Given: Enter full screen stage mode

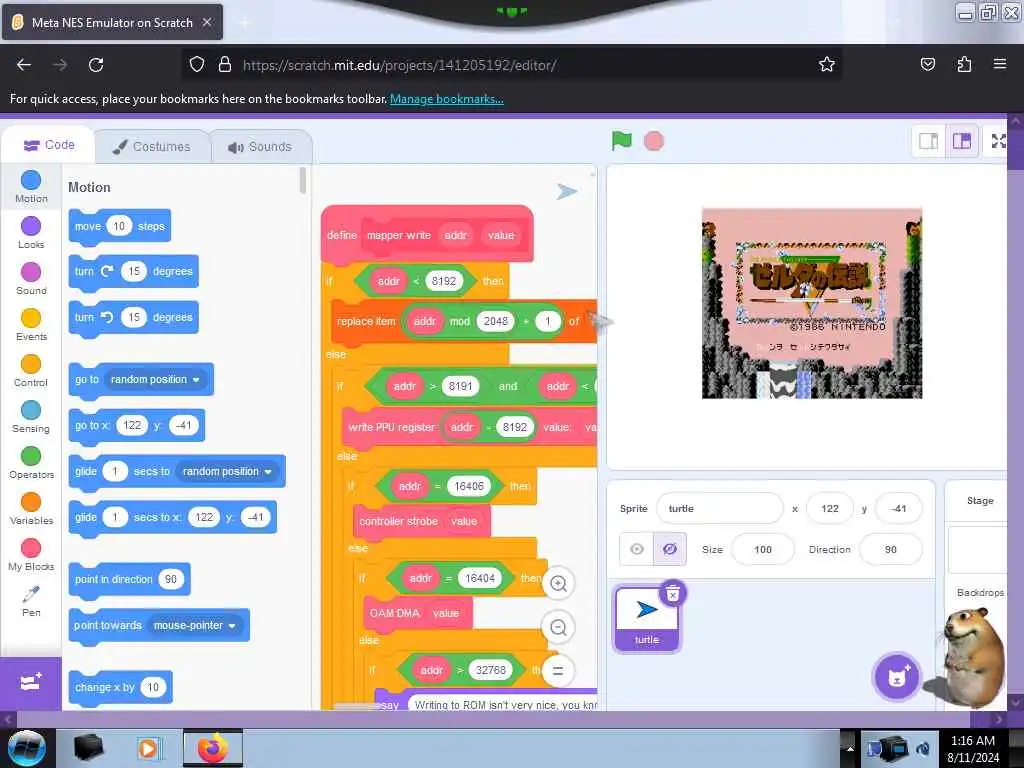Looking at the screenshot, I should click(x=998, y=141).
